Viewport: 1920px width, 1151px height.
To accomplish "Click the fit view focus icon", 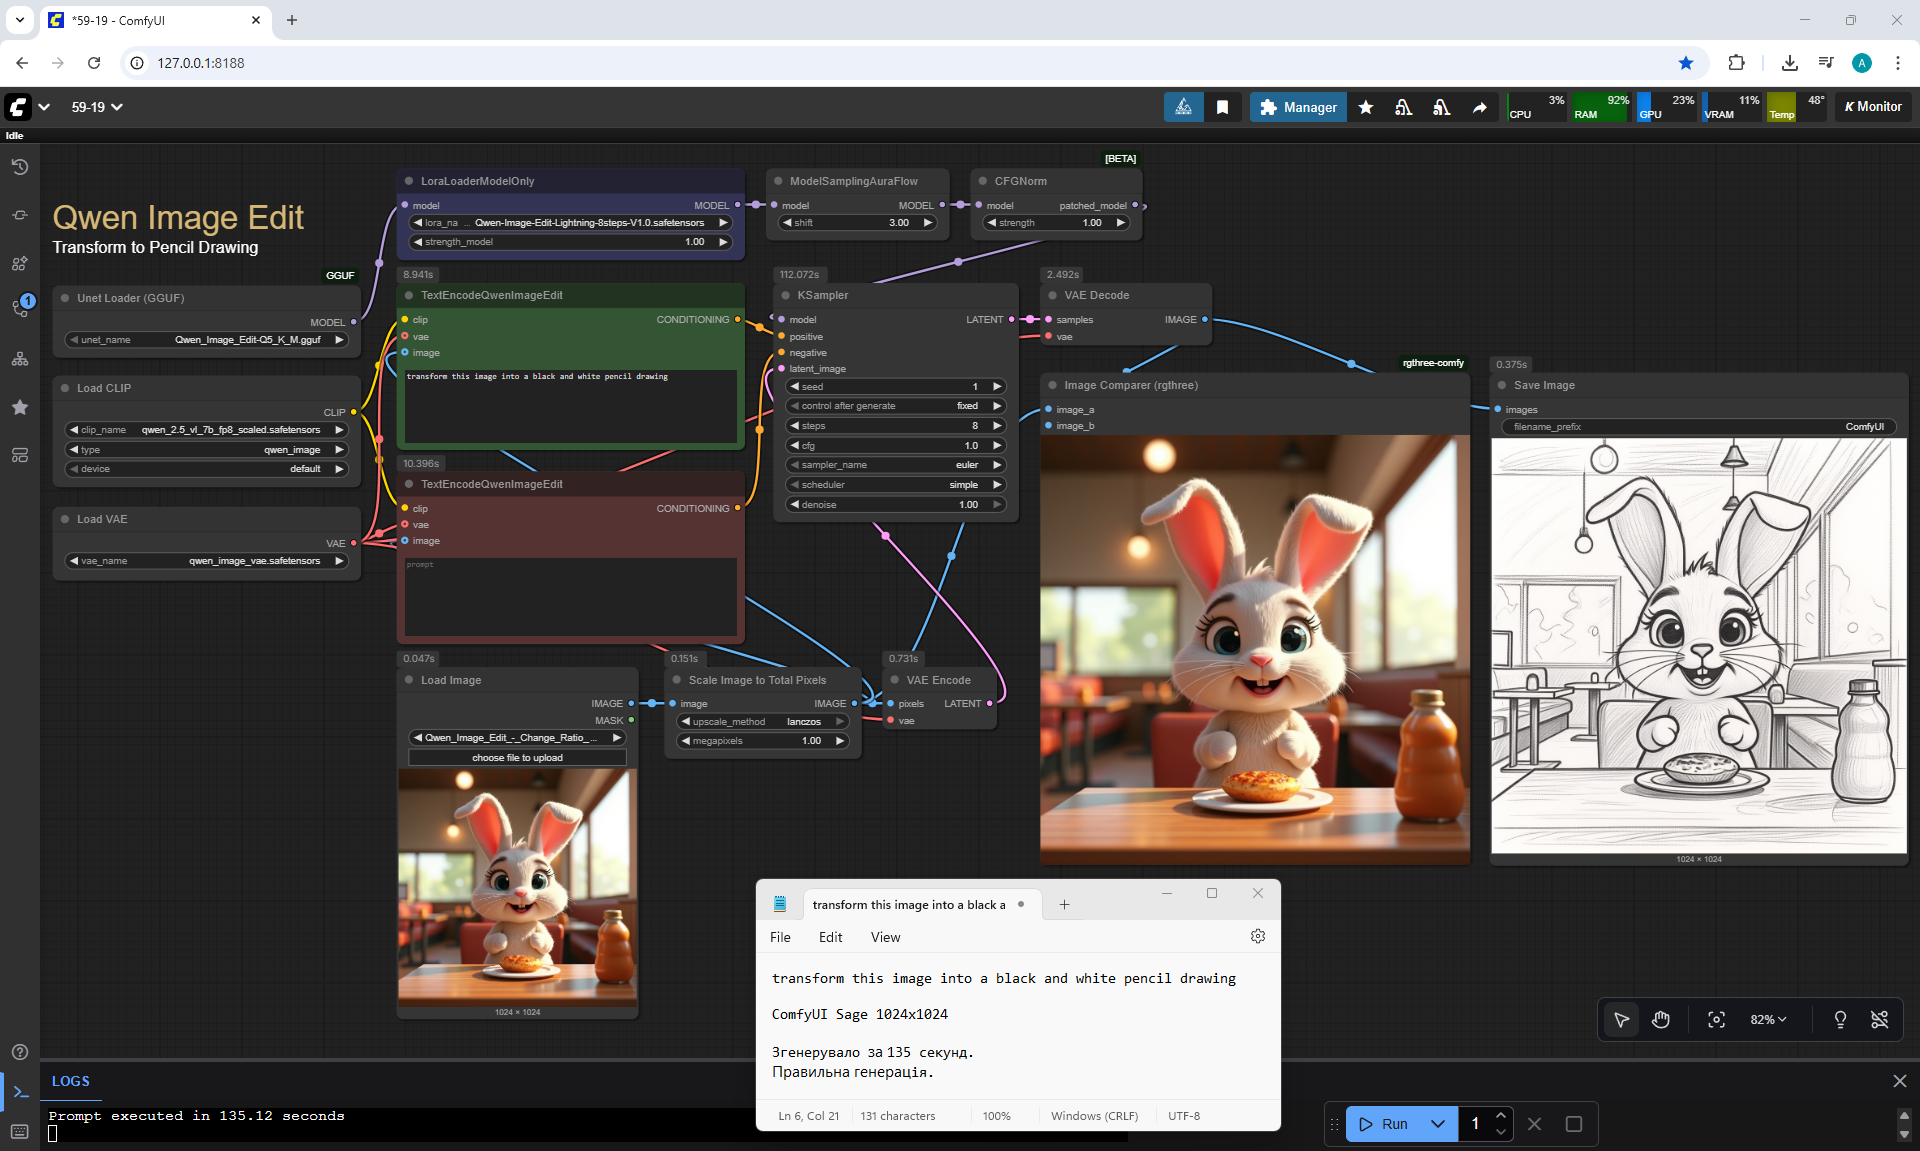I will (x=1716, y=1019).
